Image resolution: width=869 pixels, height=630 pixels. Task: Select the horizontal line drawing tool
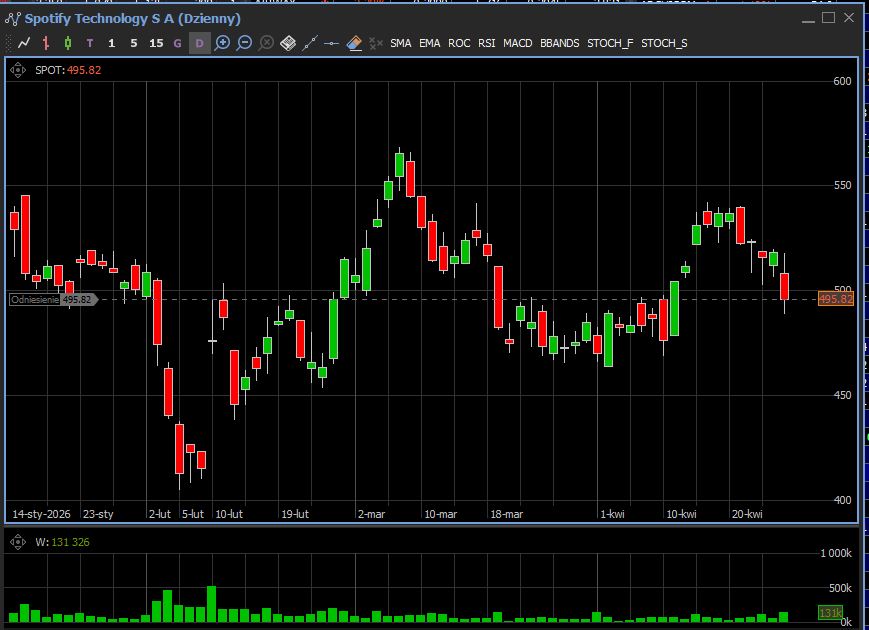[332, 43]
